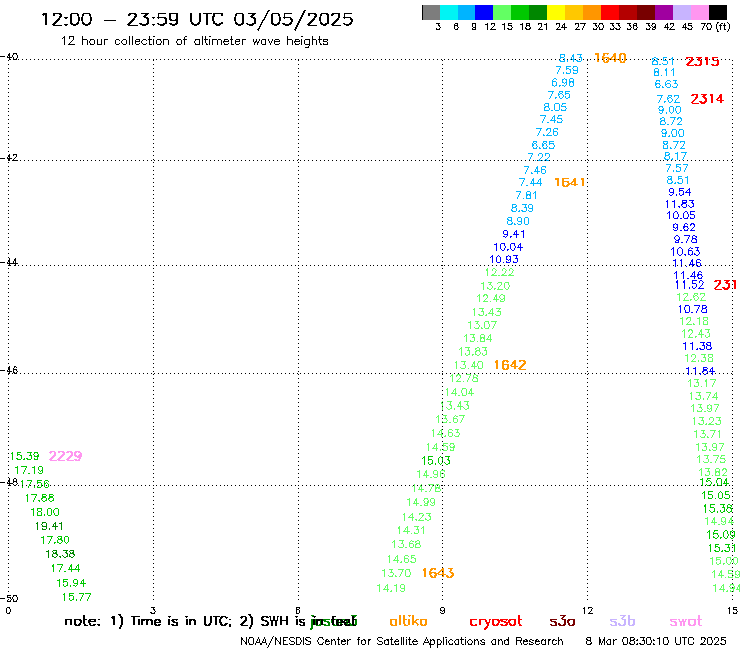Select the pink swatch in the color scale

(x=699, y=12)
